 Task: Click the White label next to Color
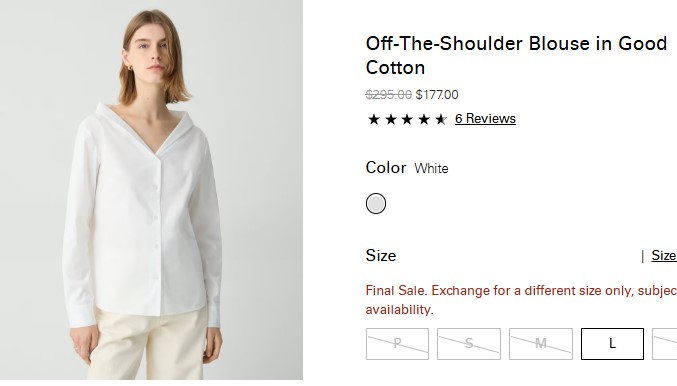click(x=431, y=168)
